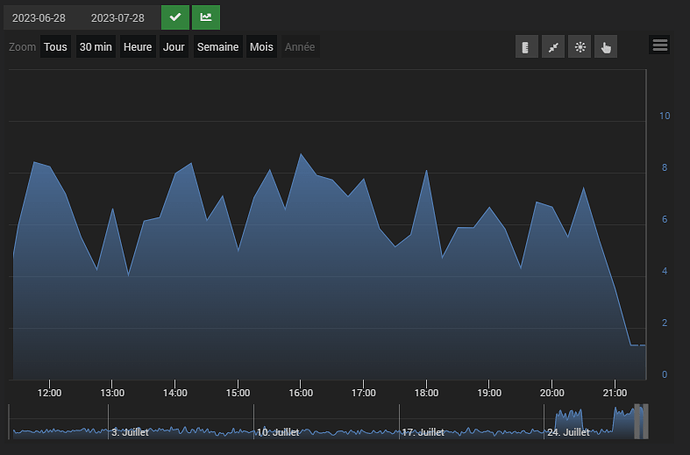Click the green chart compare button
690x455 pixels.
point(206,17)
